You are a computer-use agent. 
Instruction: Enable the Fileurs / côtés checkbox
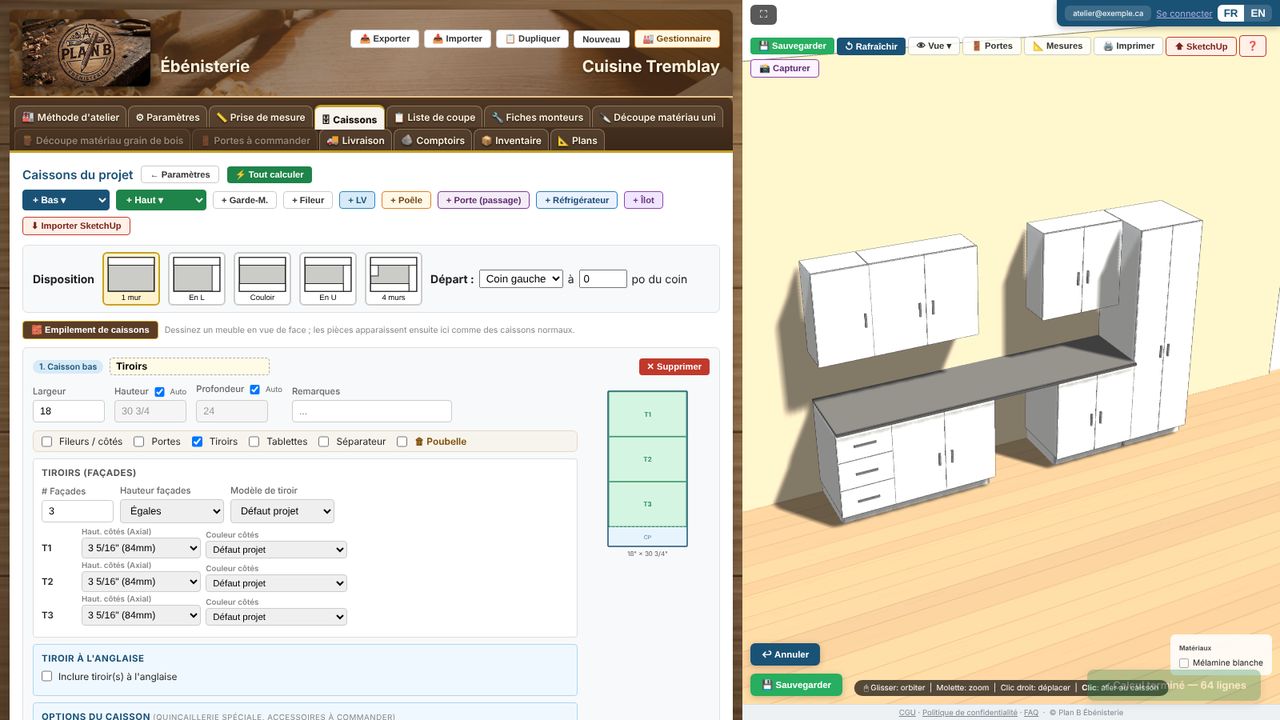point(47,441)
